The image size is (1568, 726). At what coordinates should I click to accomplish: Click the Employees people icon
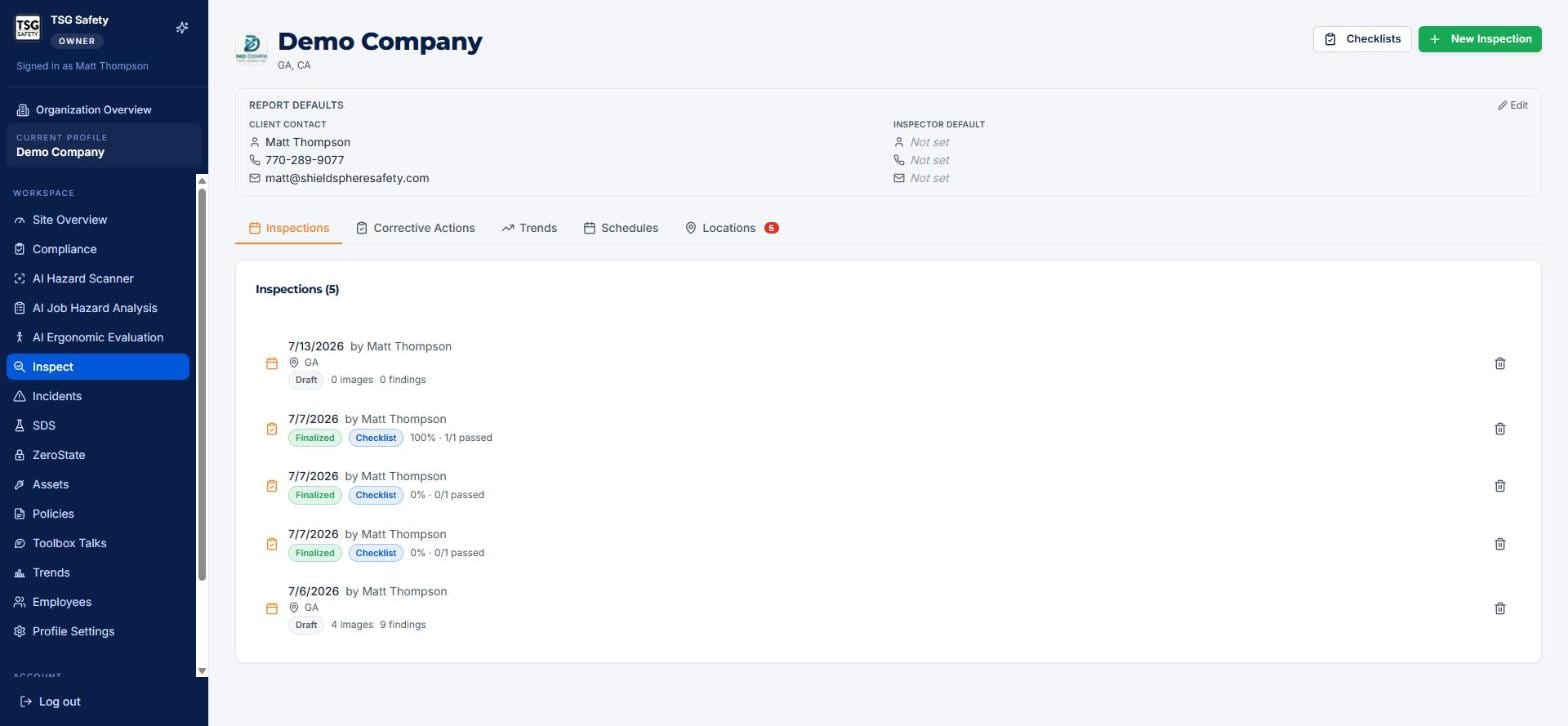click(x=19, y=602)
